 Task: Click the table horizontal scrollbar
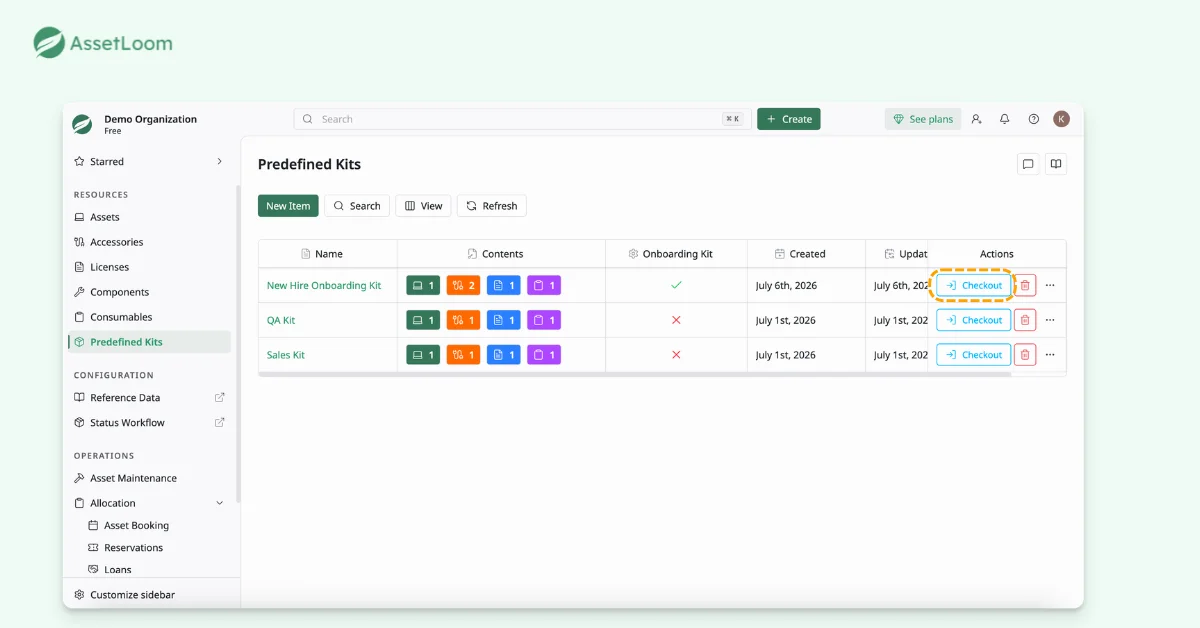pyautogui.click(x=635, y=374)
